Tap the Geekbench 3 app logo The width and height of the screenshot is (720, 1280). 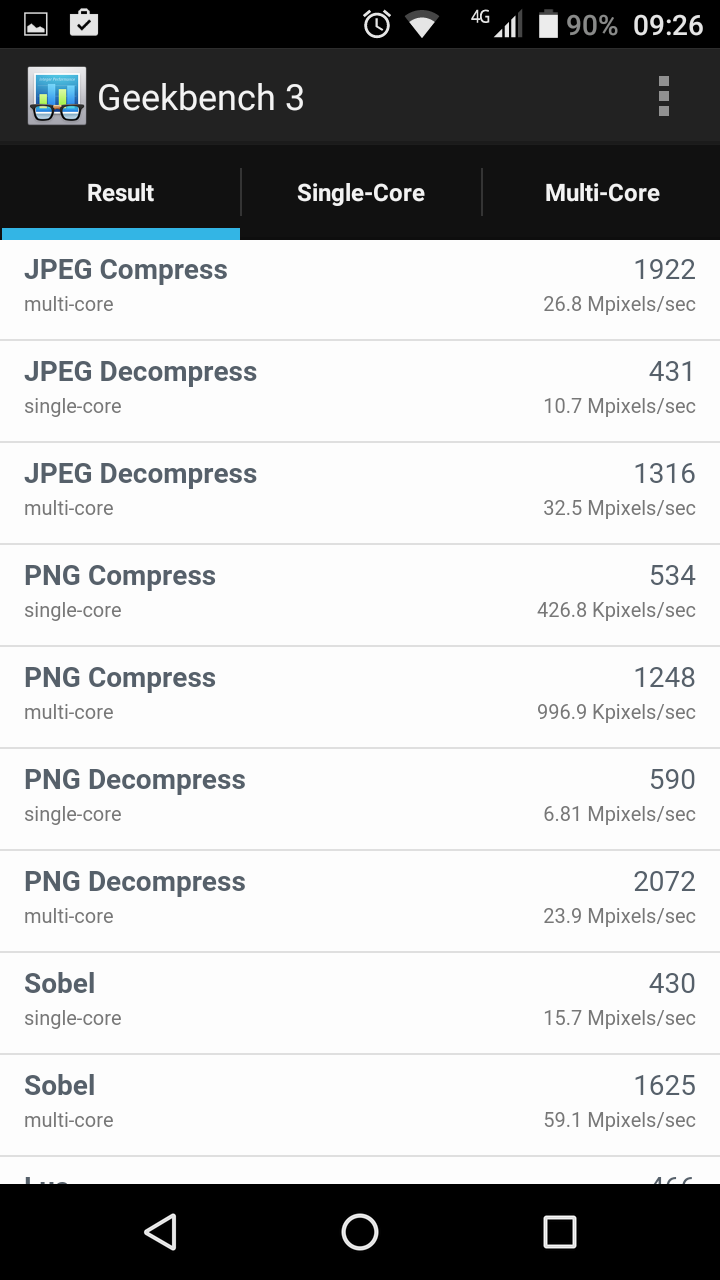57,97
